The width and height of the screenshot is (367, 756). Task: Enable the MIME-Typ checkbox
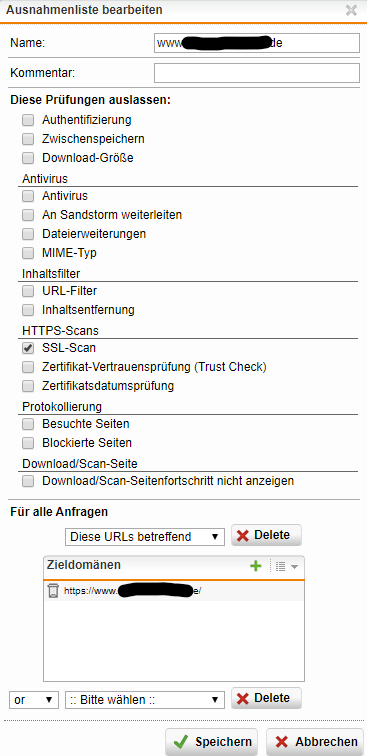tap(28, 253)
